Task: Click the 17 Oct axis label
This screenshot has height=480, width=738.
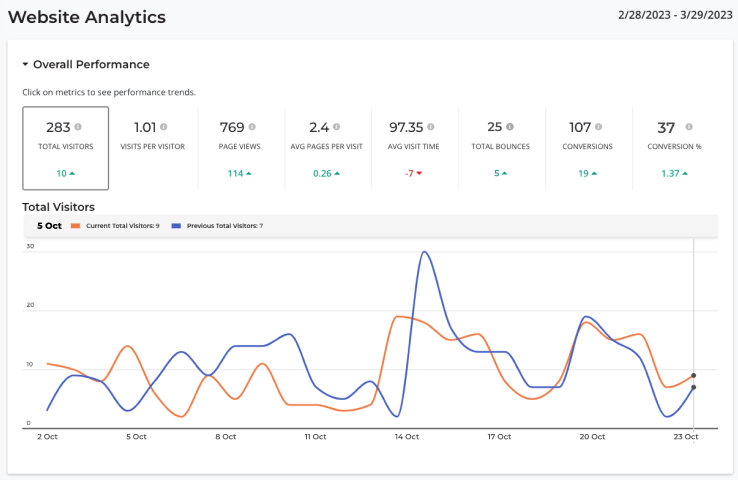Action: [499, 437]
